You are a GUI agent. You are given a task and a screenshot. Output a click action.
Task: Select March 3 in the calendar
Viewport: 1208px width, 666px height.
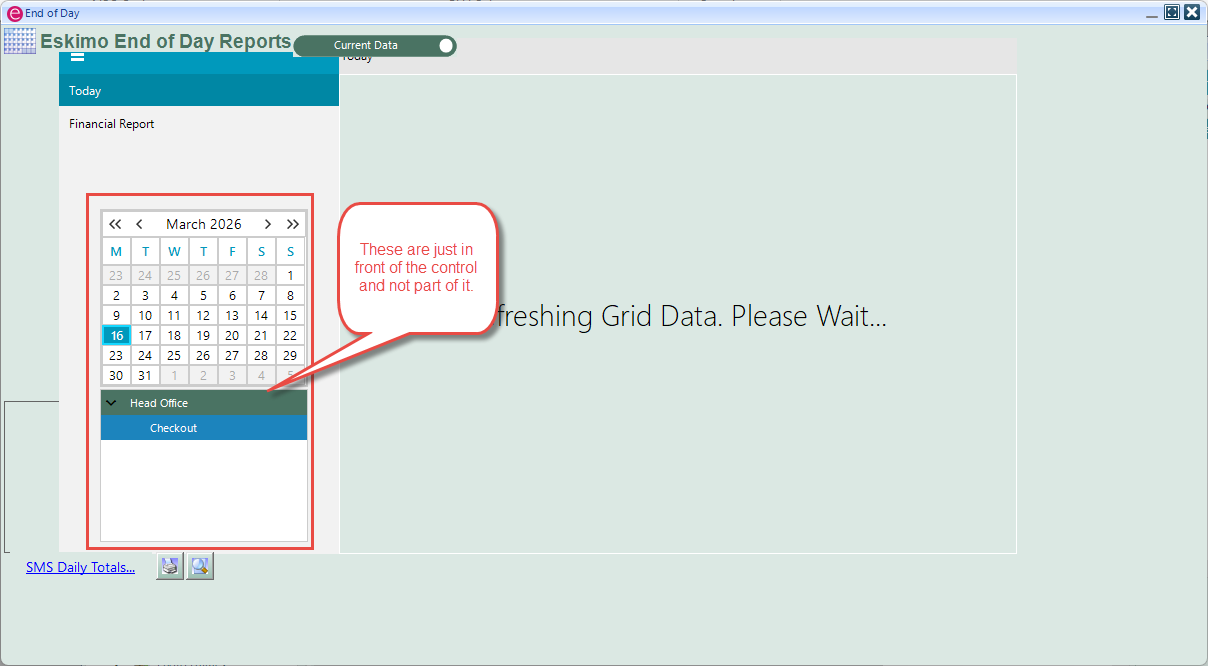145,295
